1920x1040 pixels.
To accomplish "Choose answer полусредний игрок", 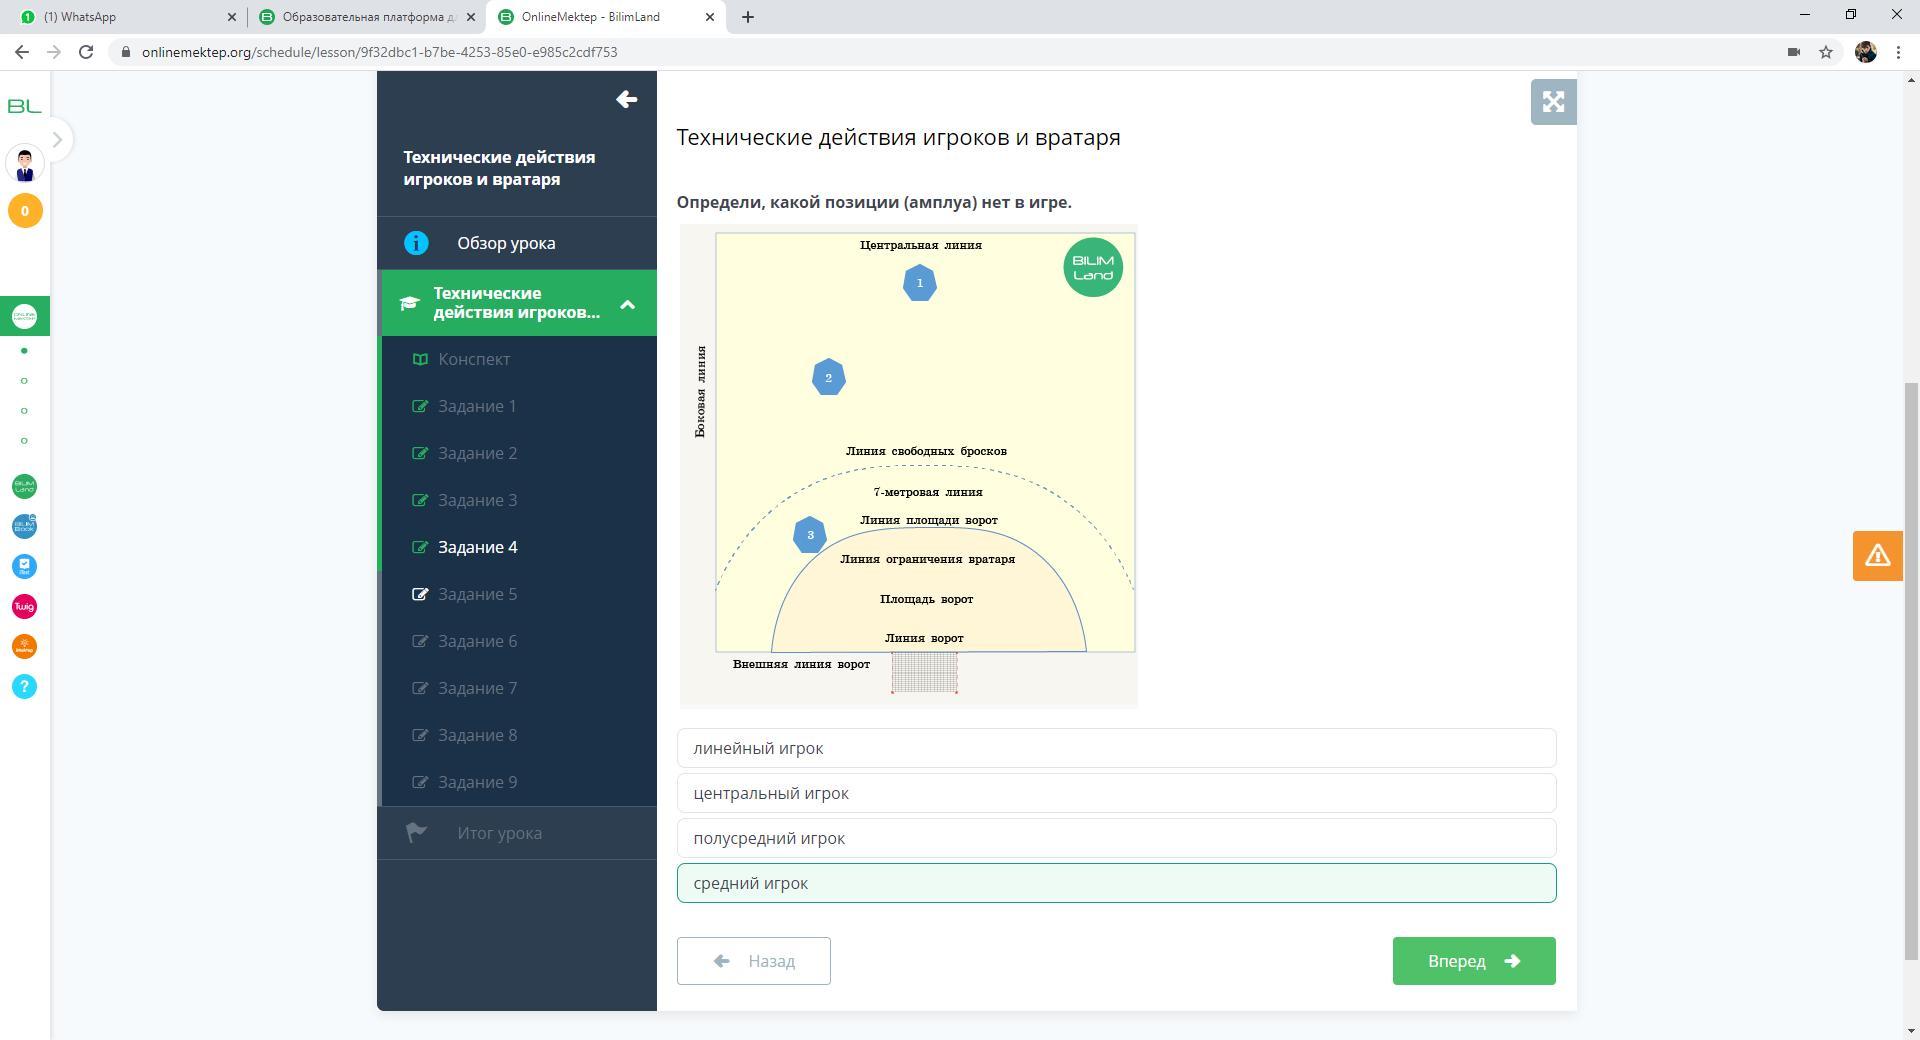I will pyautogui.click(x=1116, y=838).
